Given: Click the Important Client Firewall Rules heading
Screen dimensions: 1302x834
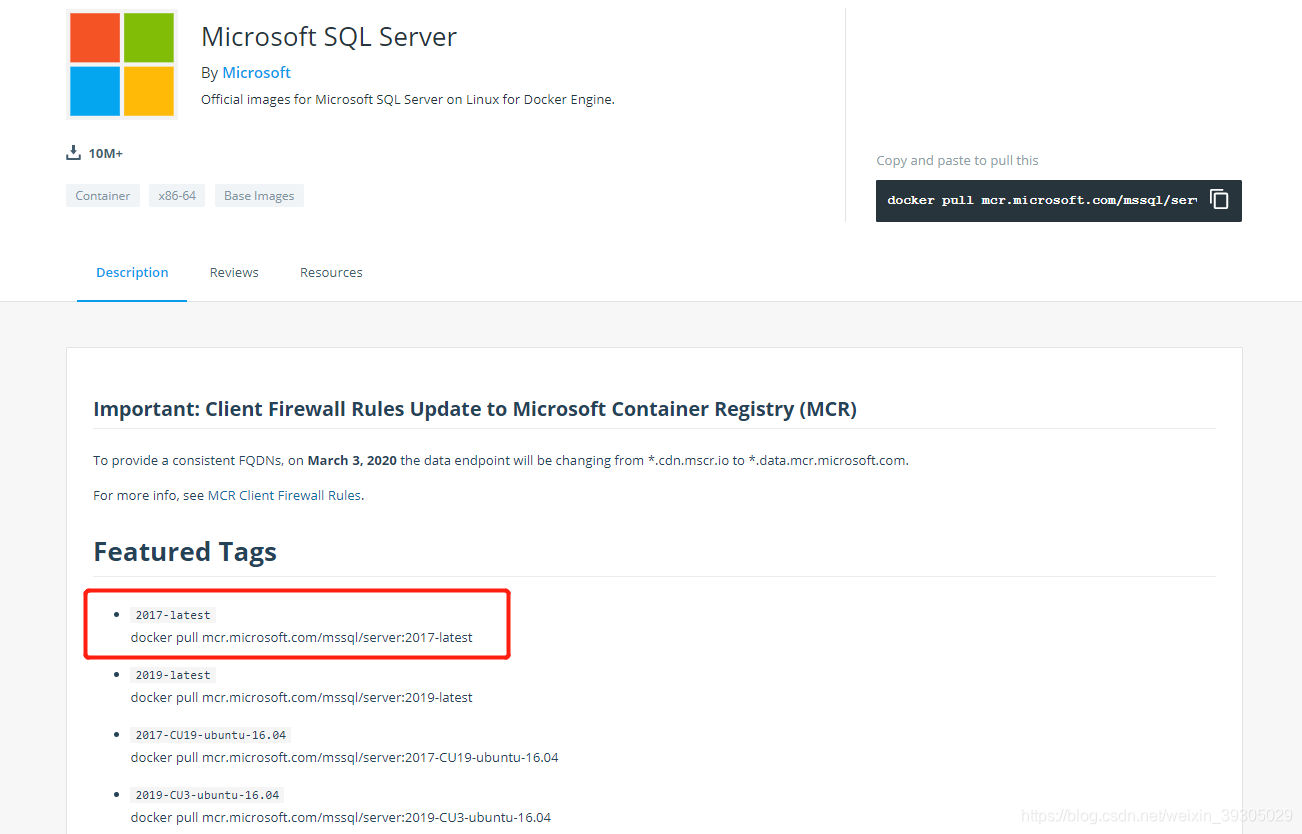Looking at the screenshot, I should coord(475,409).
